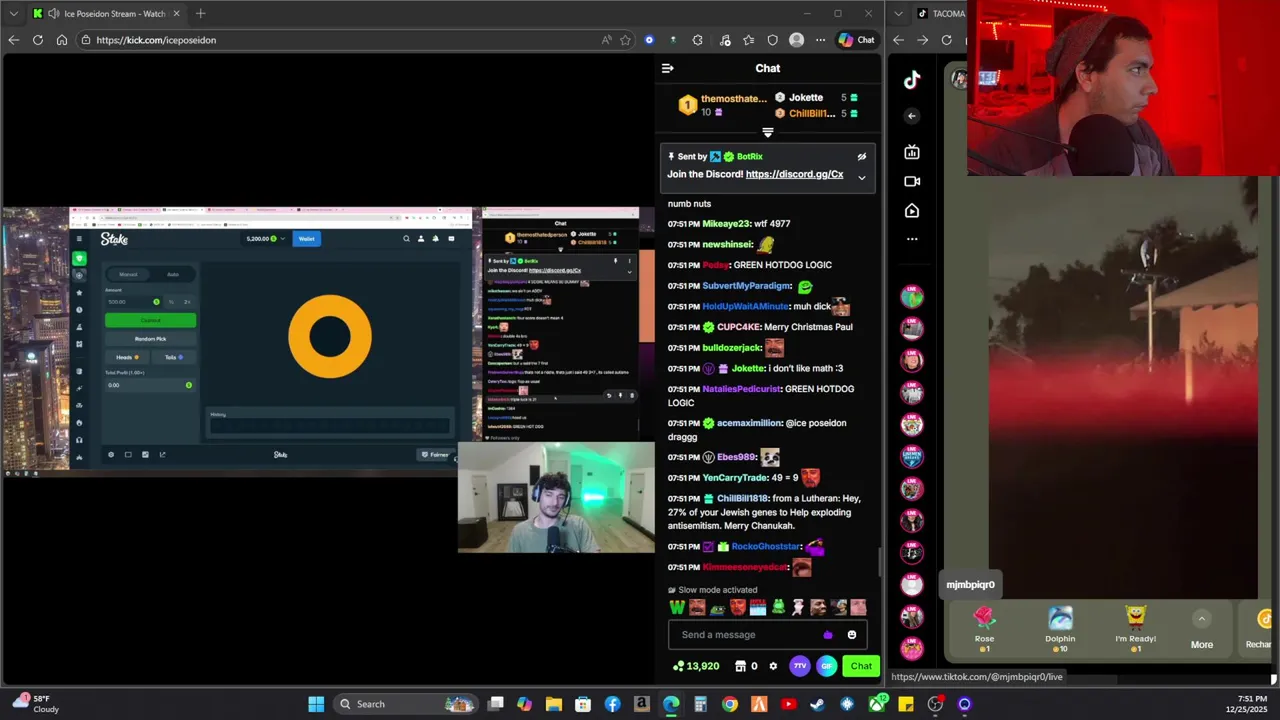This screenshot has height=720, width=1280.
Task: Open File Explorer from the taskbar
Action: coord(554,704)
